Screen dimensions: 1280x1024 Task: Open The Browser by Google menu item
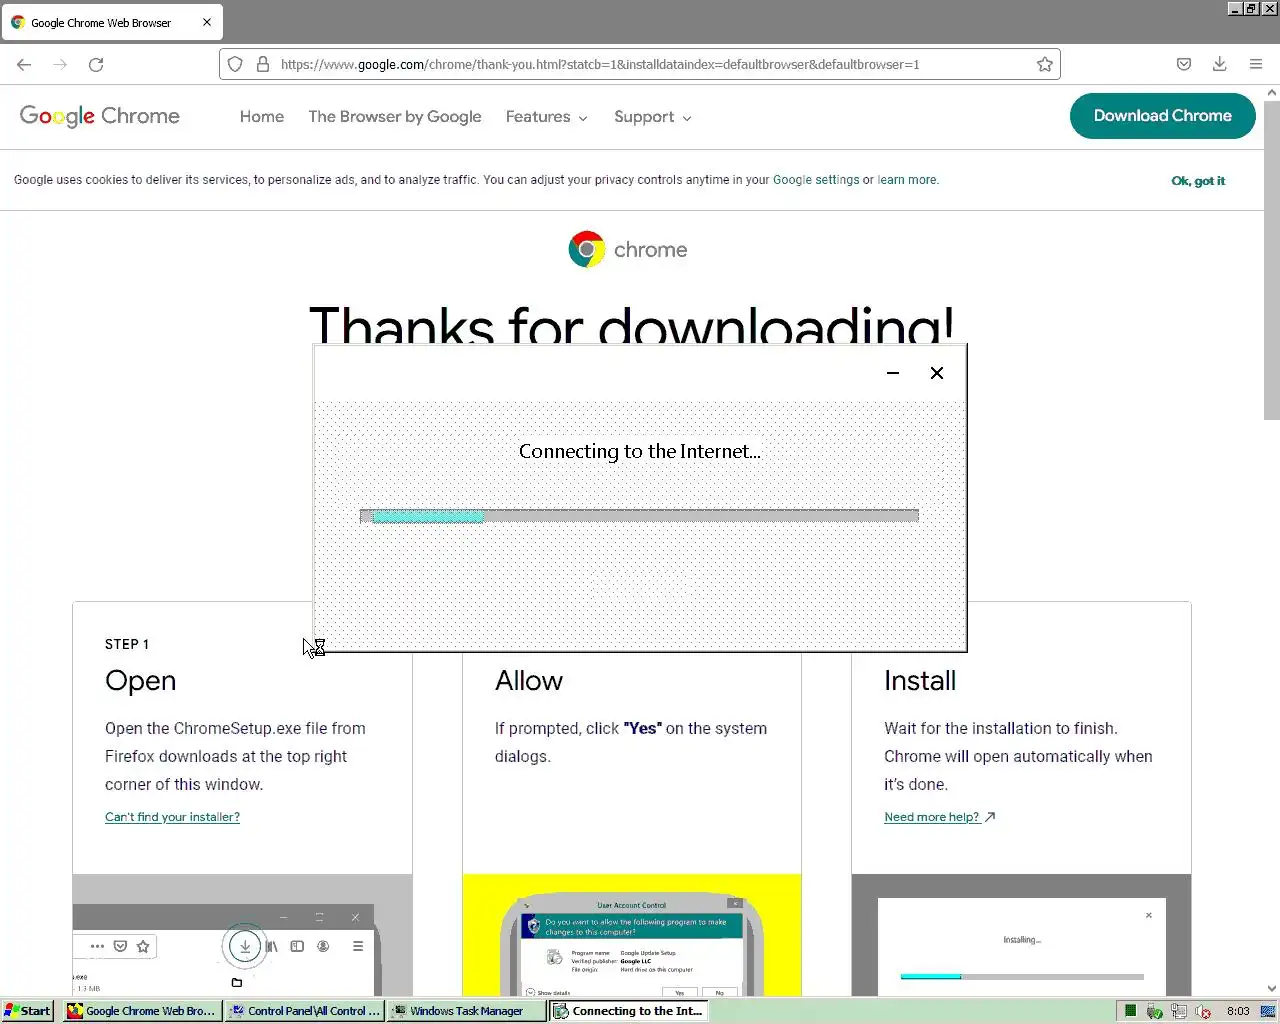[x=395, y=117]
